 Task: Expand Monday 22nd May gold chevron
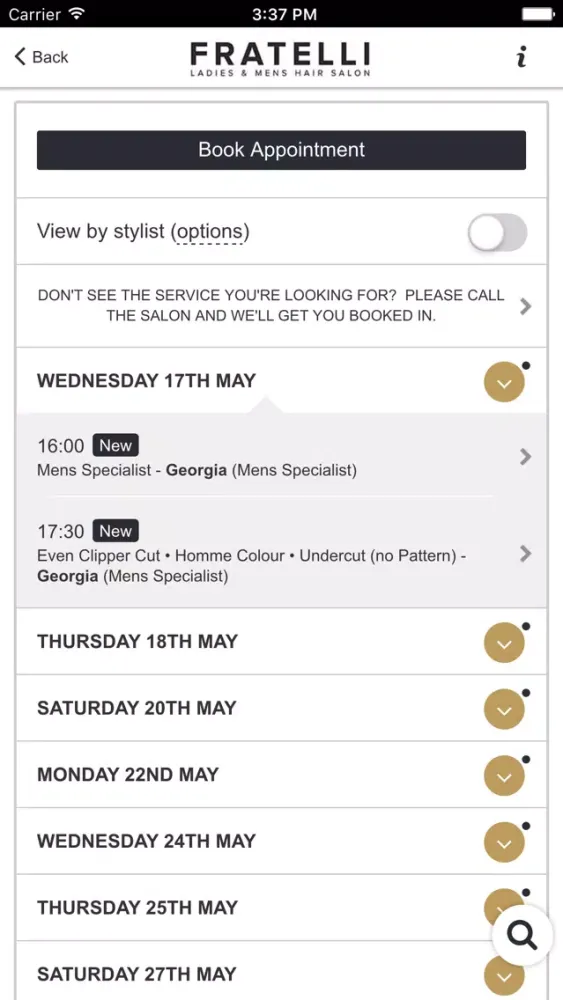click(504, 776)
